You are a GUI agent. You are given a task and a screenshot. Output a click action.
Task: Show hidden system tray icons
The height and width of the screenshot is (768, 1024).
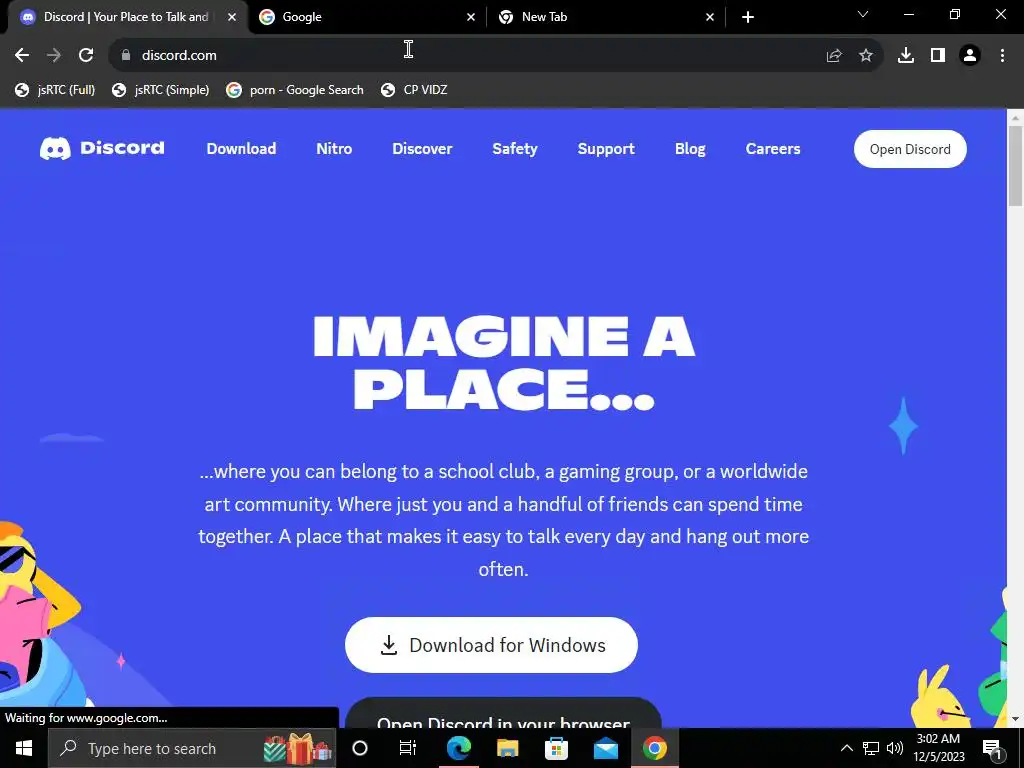(846, 748)
